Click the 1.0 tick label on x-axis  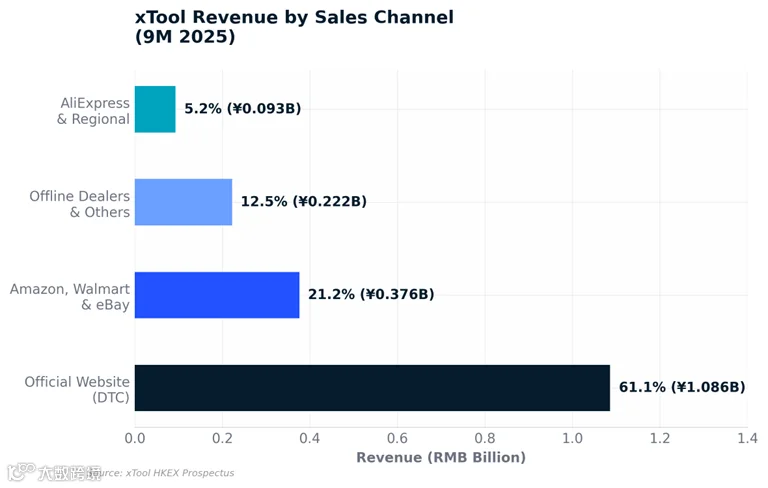(x=572, y=438)
